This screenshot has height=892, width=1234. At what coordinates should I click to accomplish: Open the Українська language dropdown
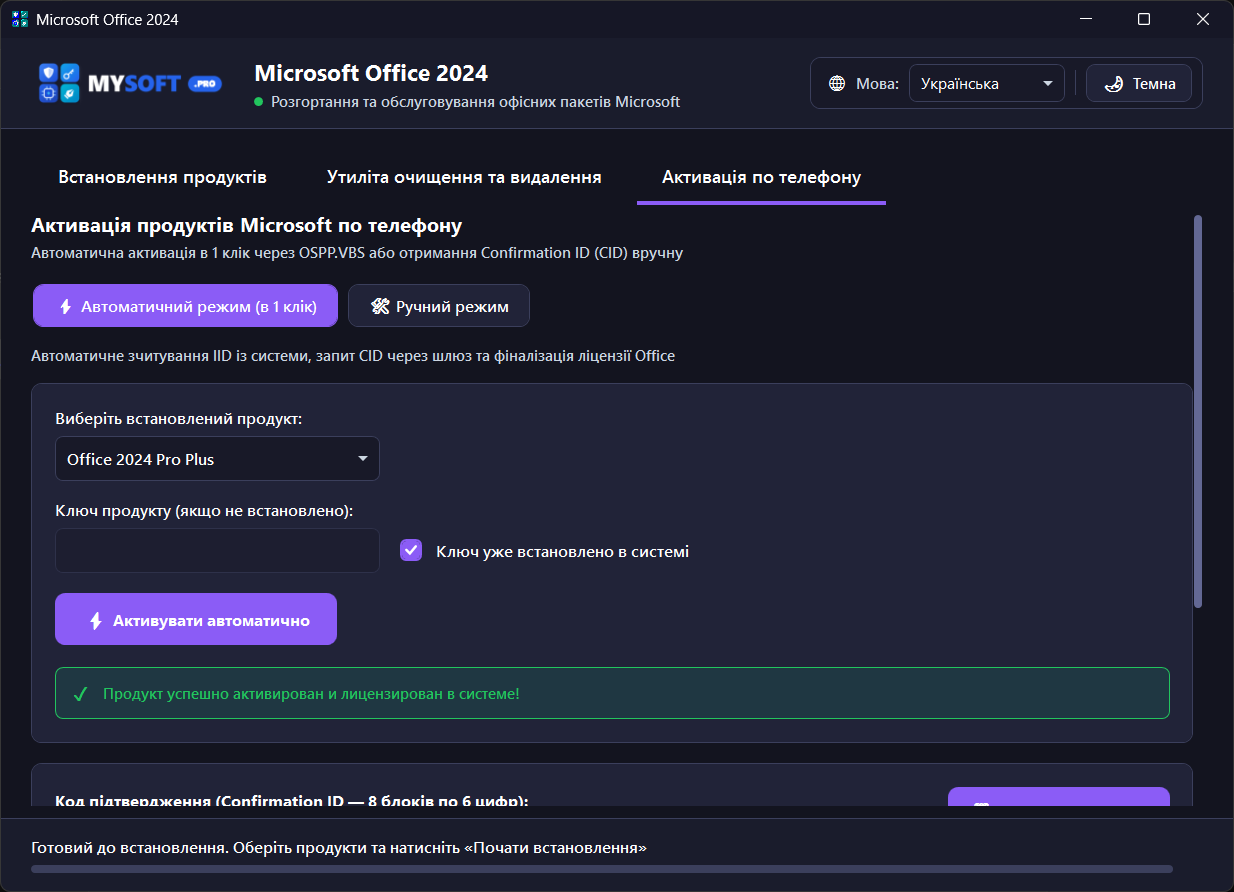click(x=986, y=84)
